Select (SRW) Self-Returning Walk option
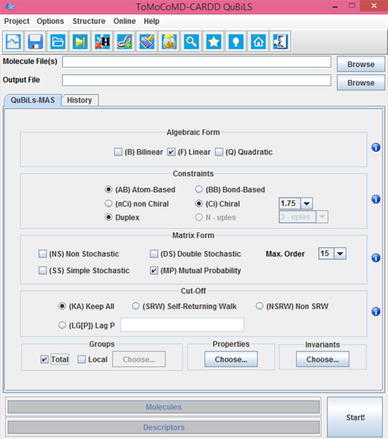Screen dimensions: 388x439 pos(136,306)
